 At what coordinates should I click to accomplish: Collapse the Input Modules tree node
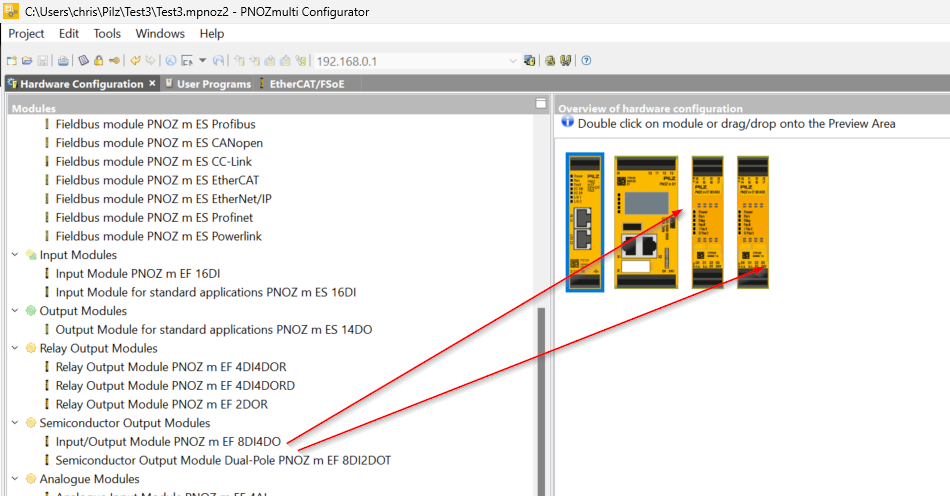pyautogui.click(x=15, y=255)
